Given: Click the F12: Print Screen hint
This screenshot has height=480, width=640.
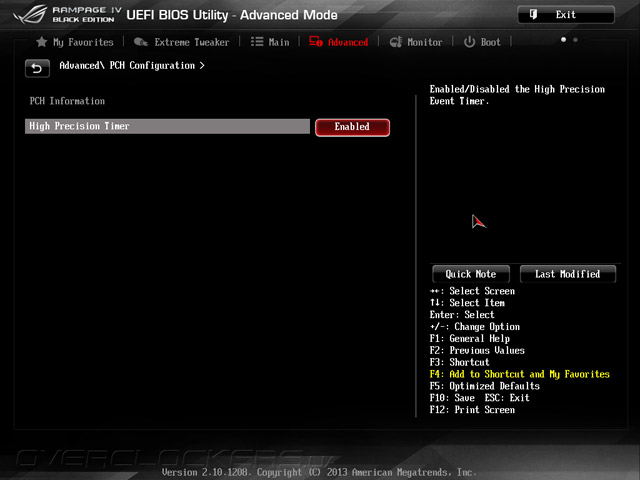Looking at the screenshot, I should tap(472, 409).
